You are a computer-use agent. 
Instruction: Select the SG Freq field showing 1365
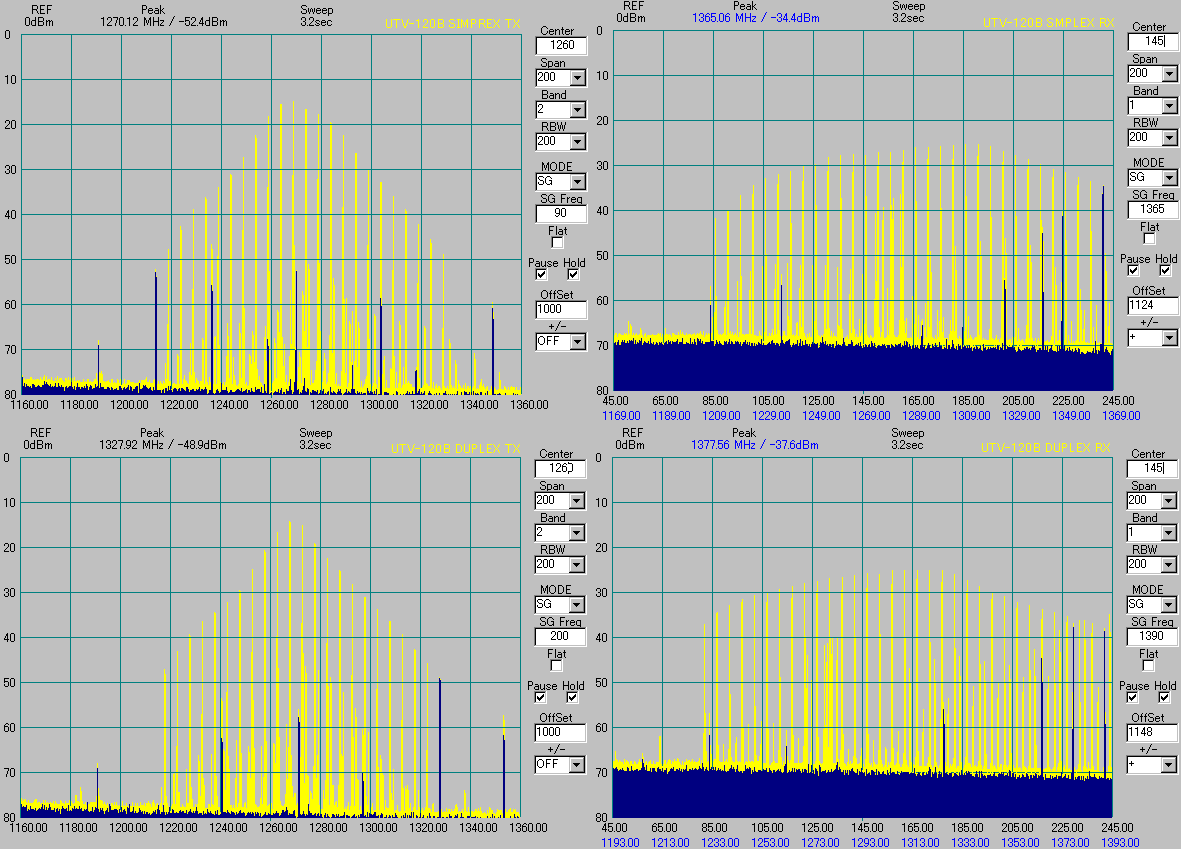click(1151, 210)
